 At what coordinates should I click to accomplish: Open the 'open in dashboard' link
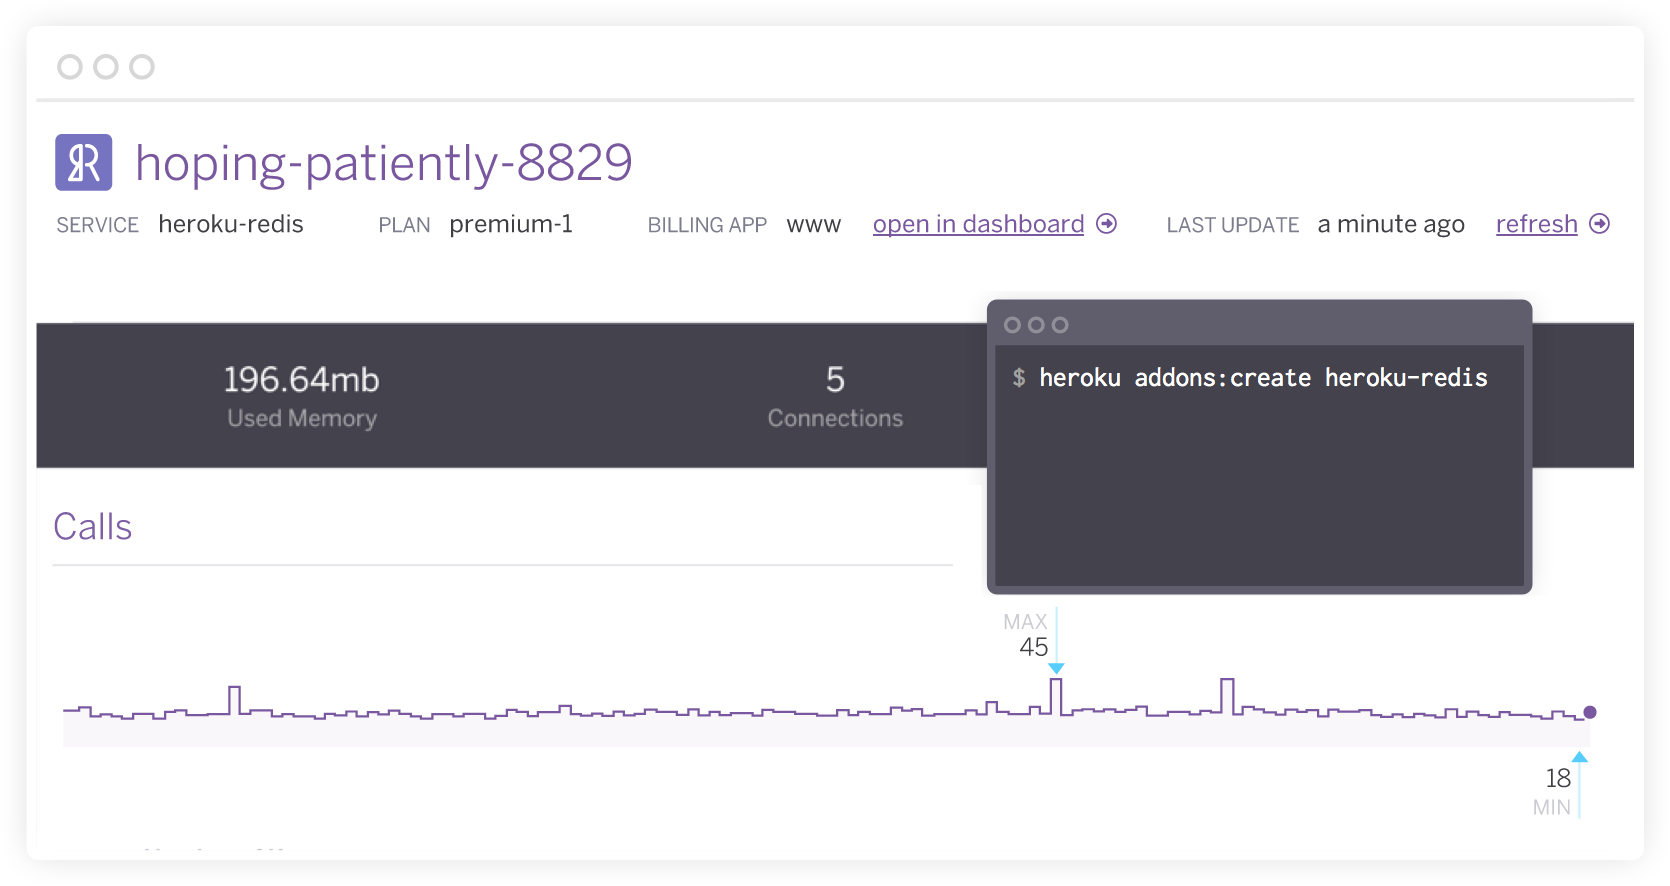coord(978,224)
